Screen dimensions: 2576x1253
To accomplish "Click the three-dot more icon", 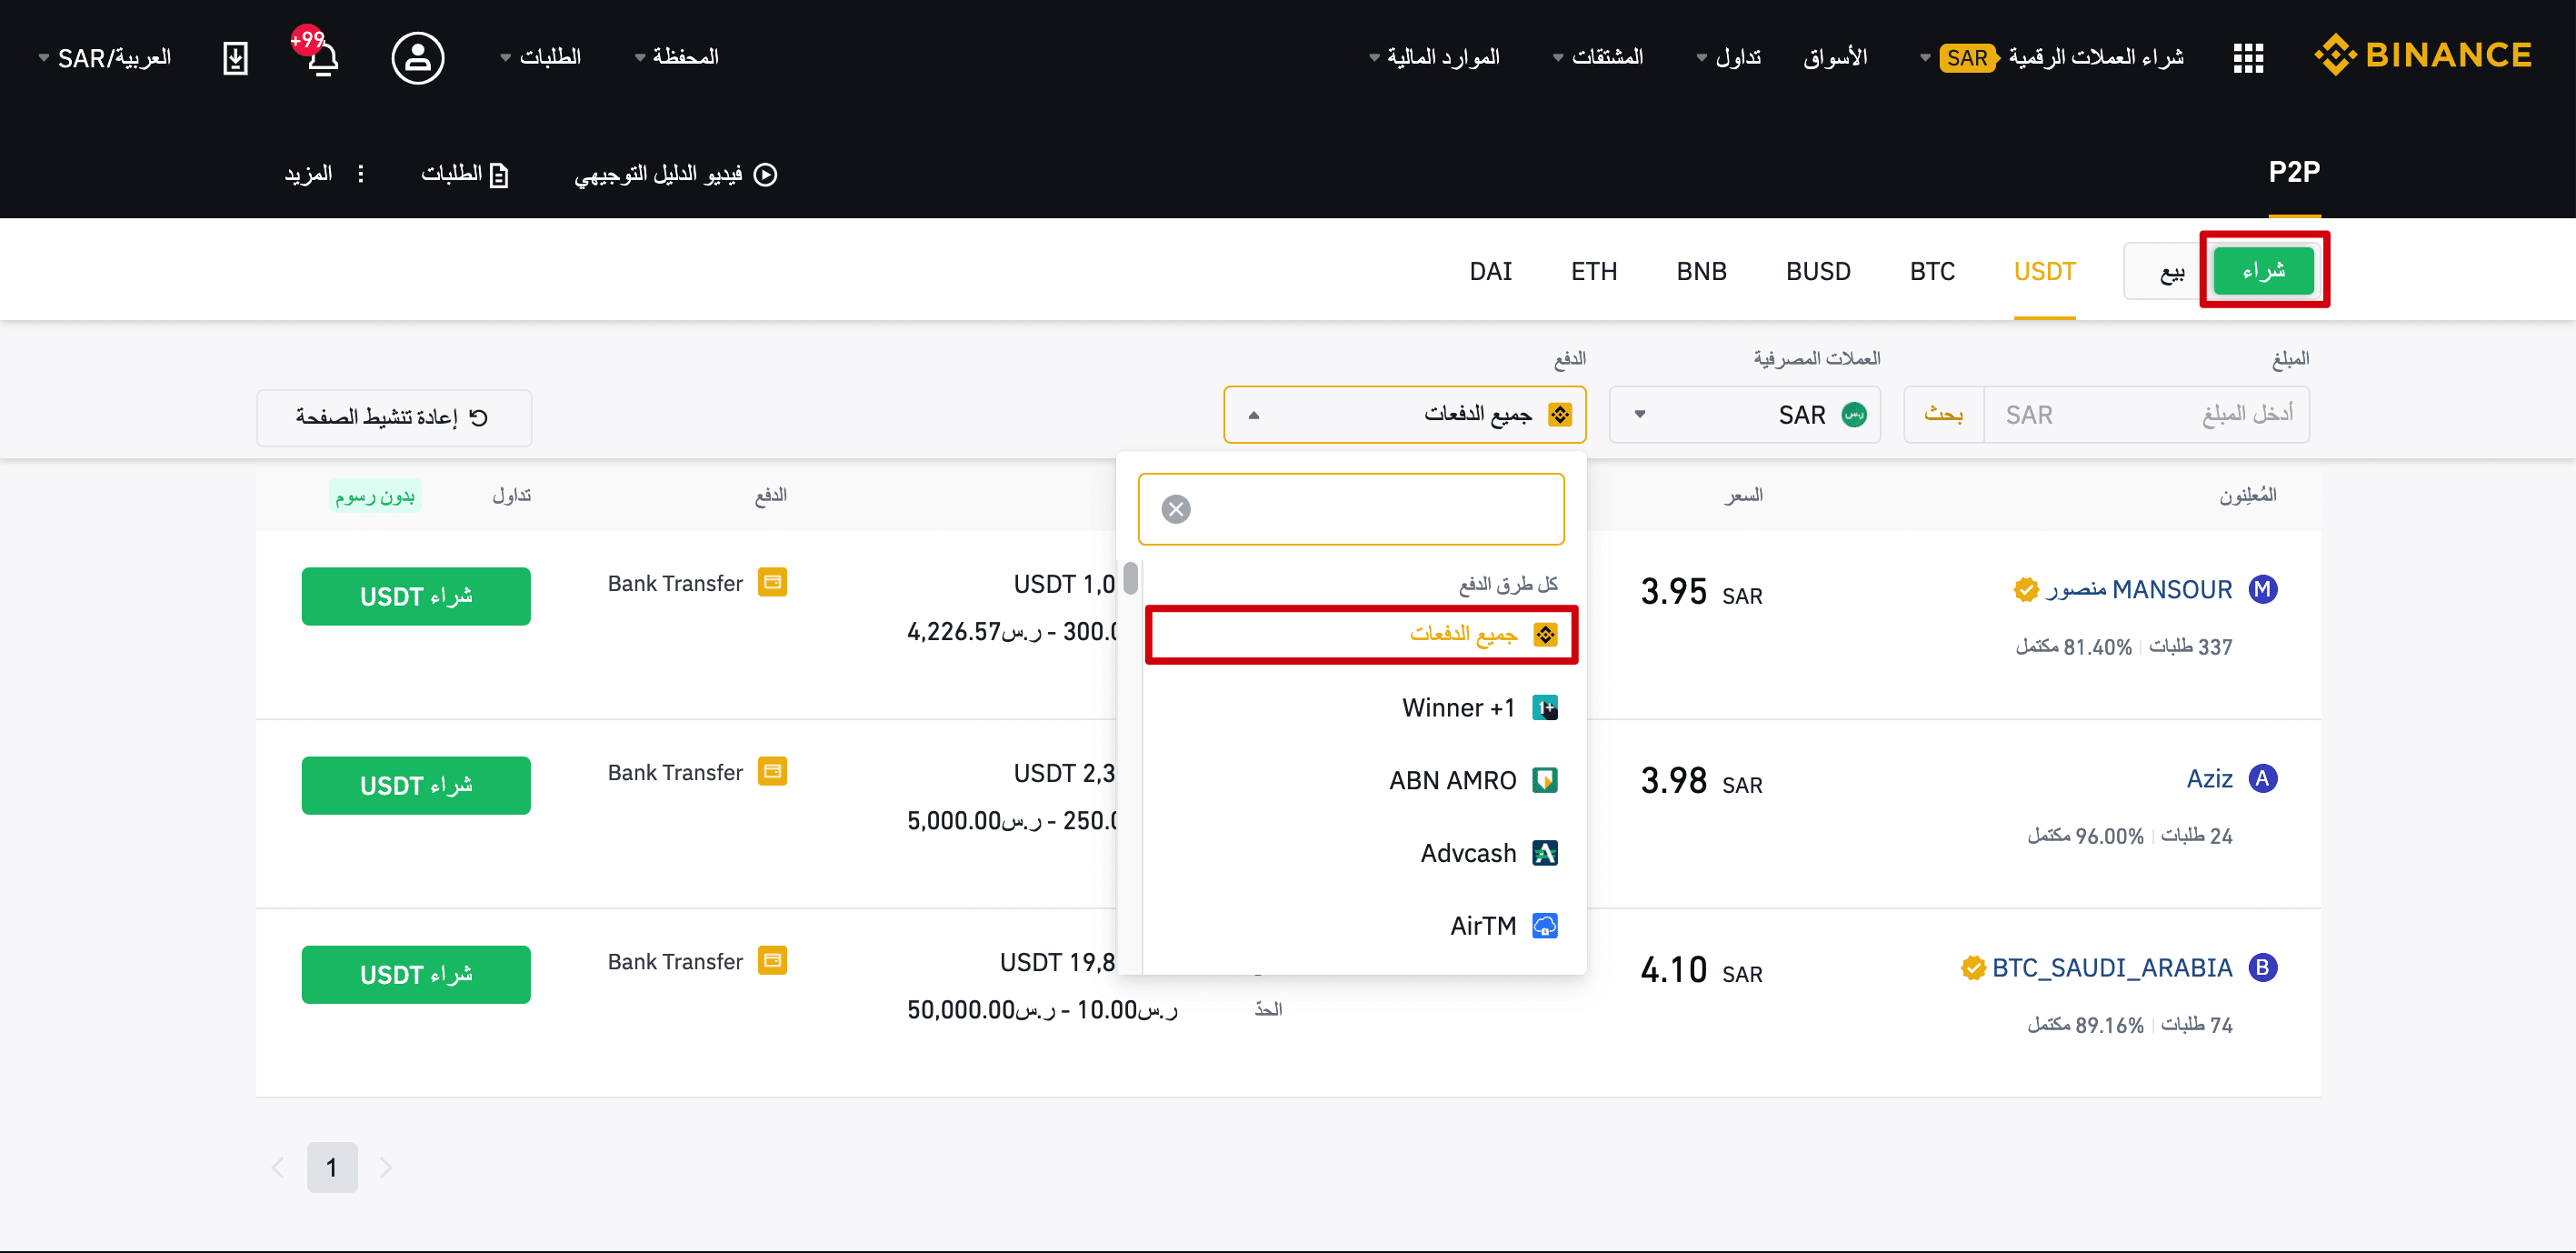I will [361, 174].
